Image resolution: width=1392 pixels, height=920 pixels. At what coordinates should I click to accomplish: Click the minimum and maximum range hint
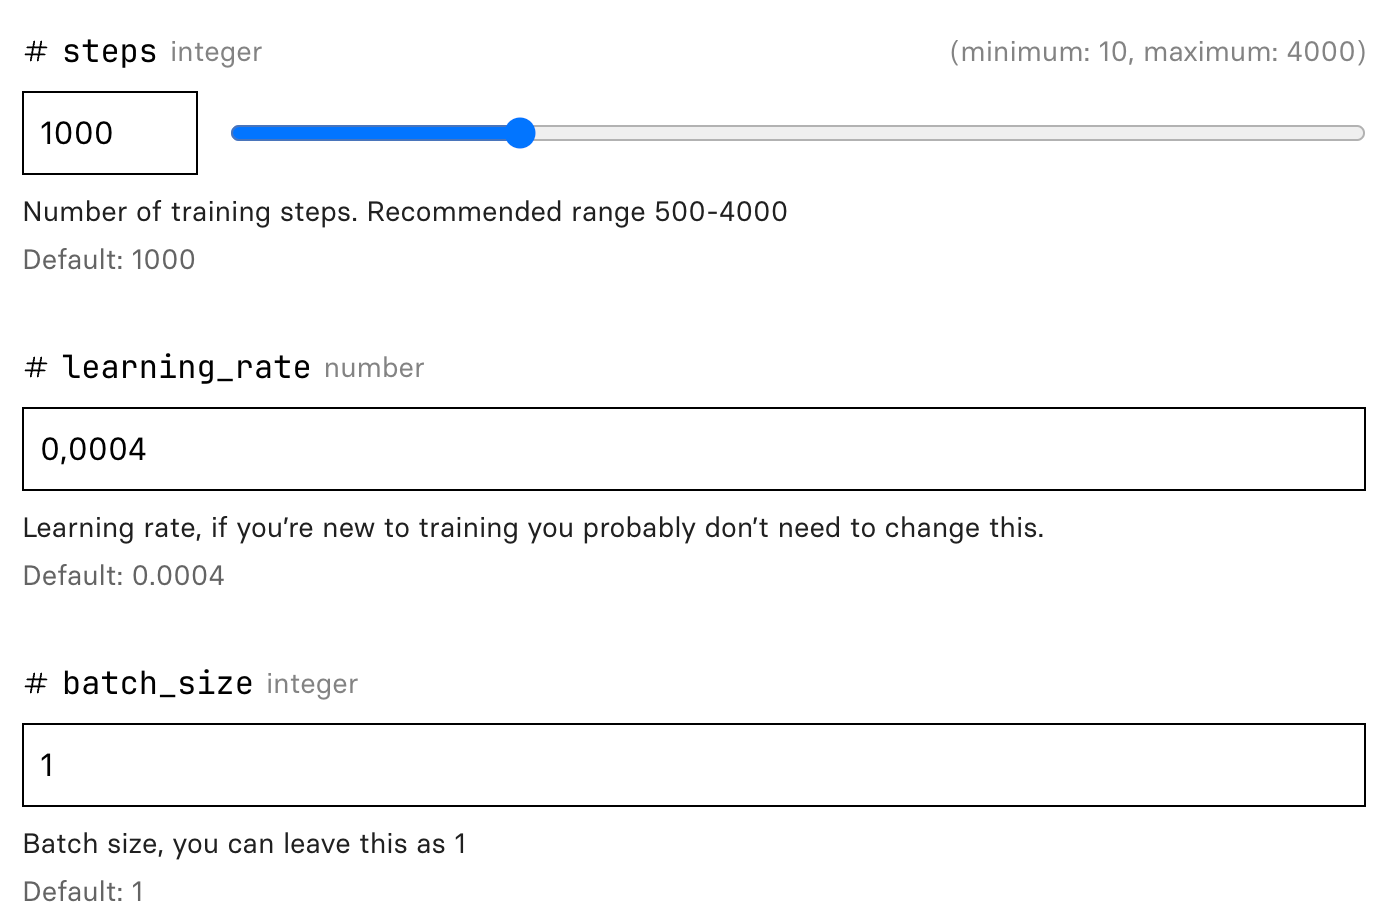pyautogui.click(x=1157, y=52)
